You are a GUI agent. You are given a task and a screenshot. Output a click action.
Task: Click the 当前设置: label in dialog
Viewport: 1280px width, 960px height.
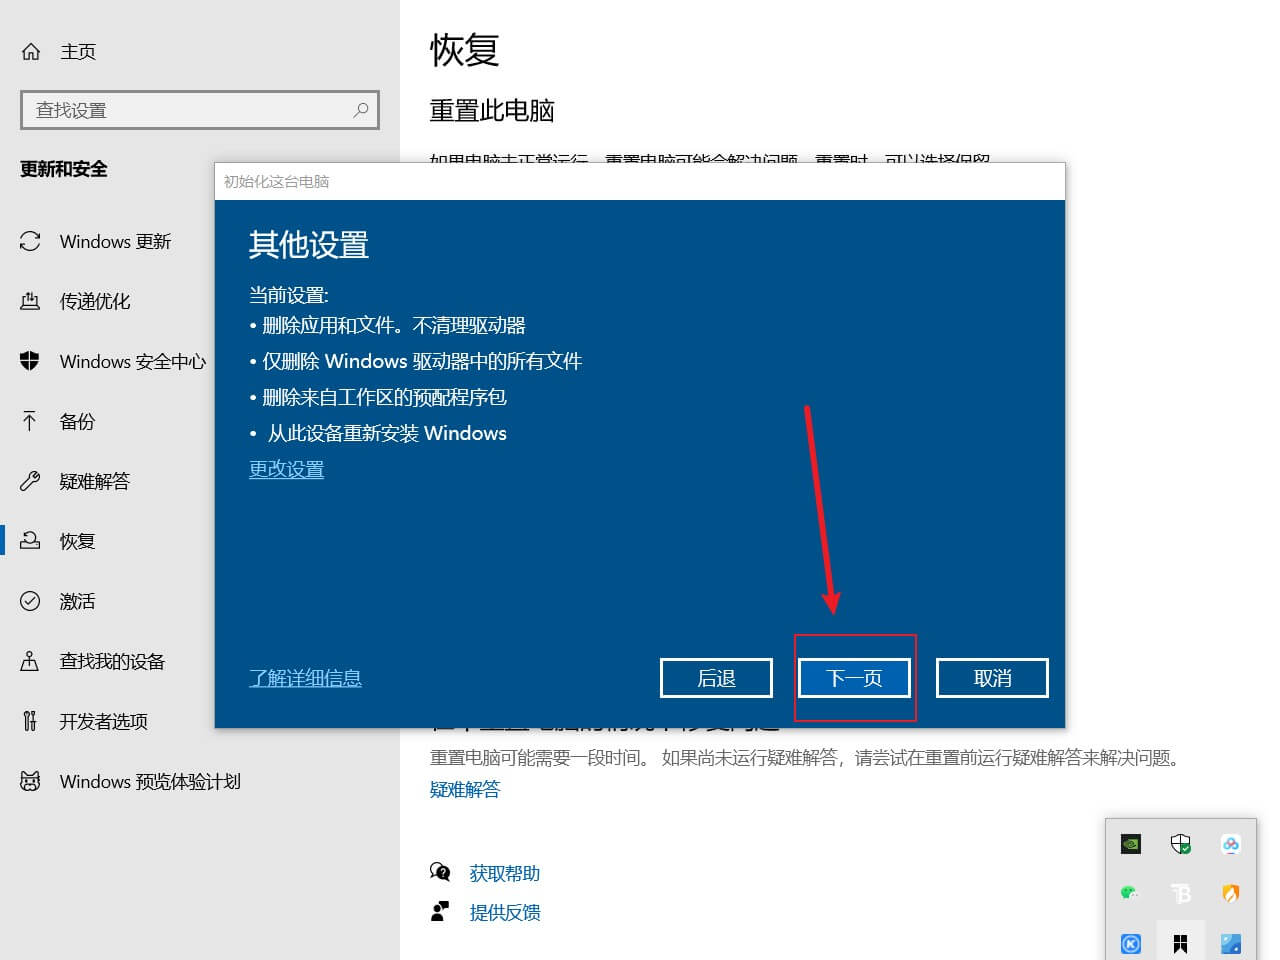[x=289, y=295]
